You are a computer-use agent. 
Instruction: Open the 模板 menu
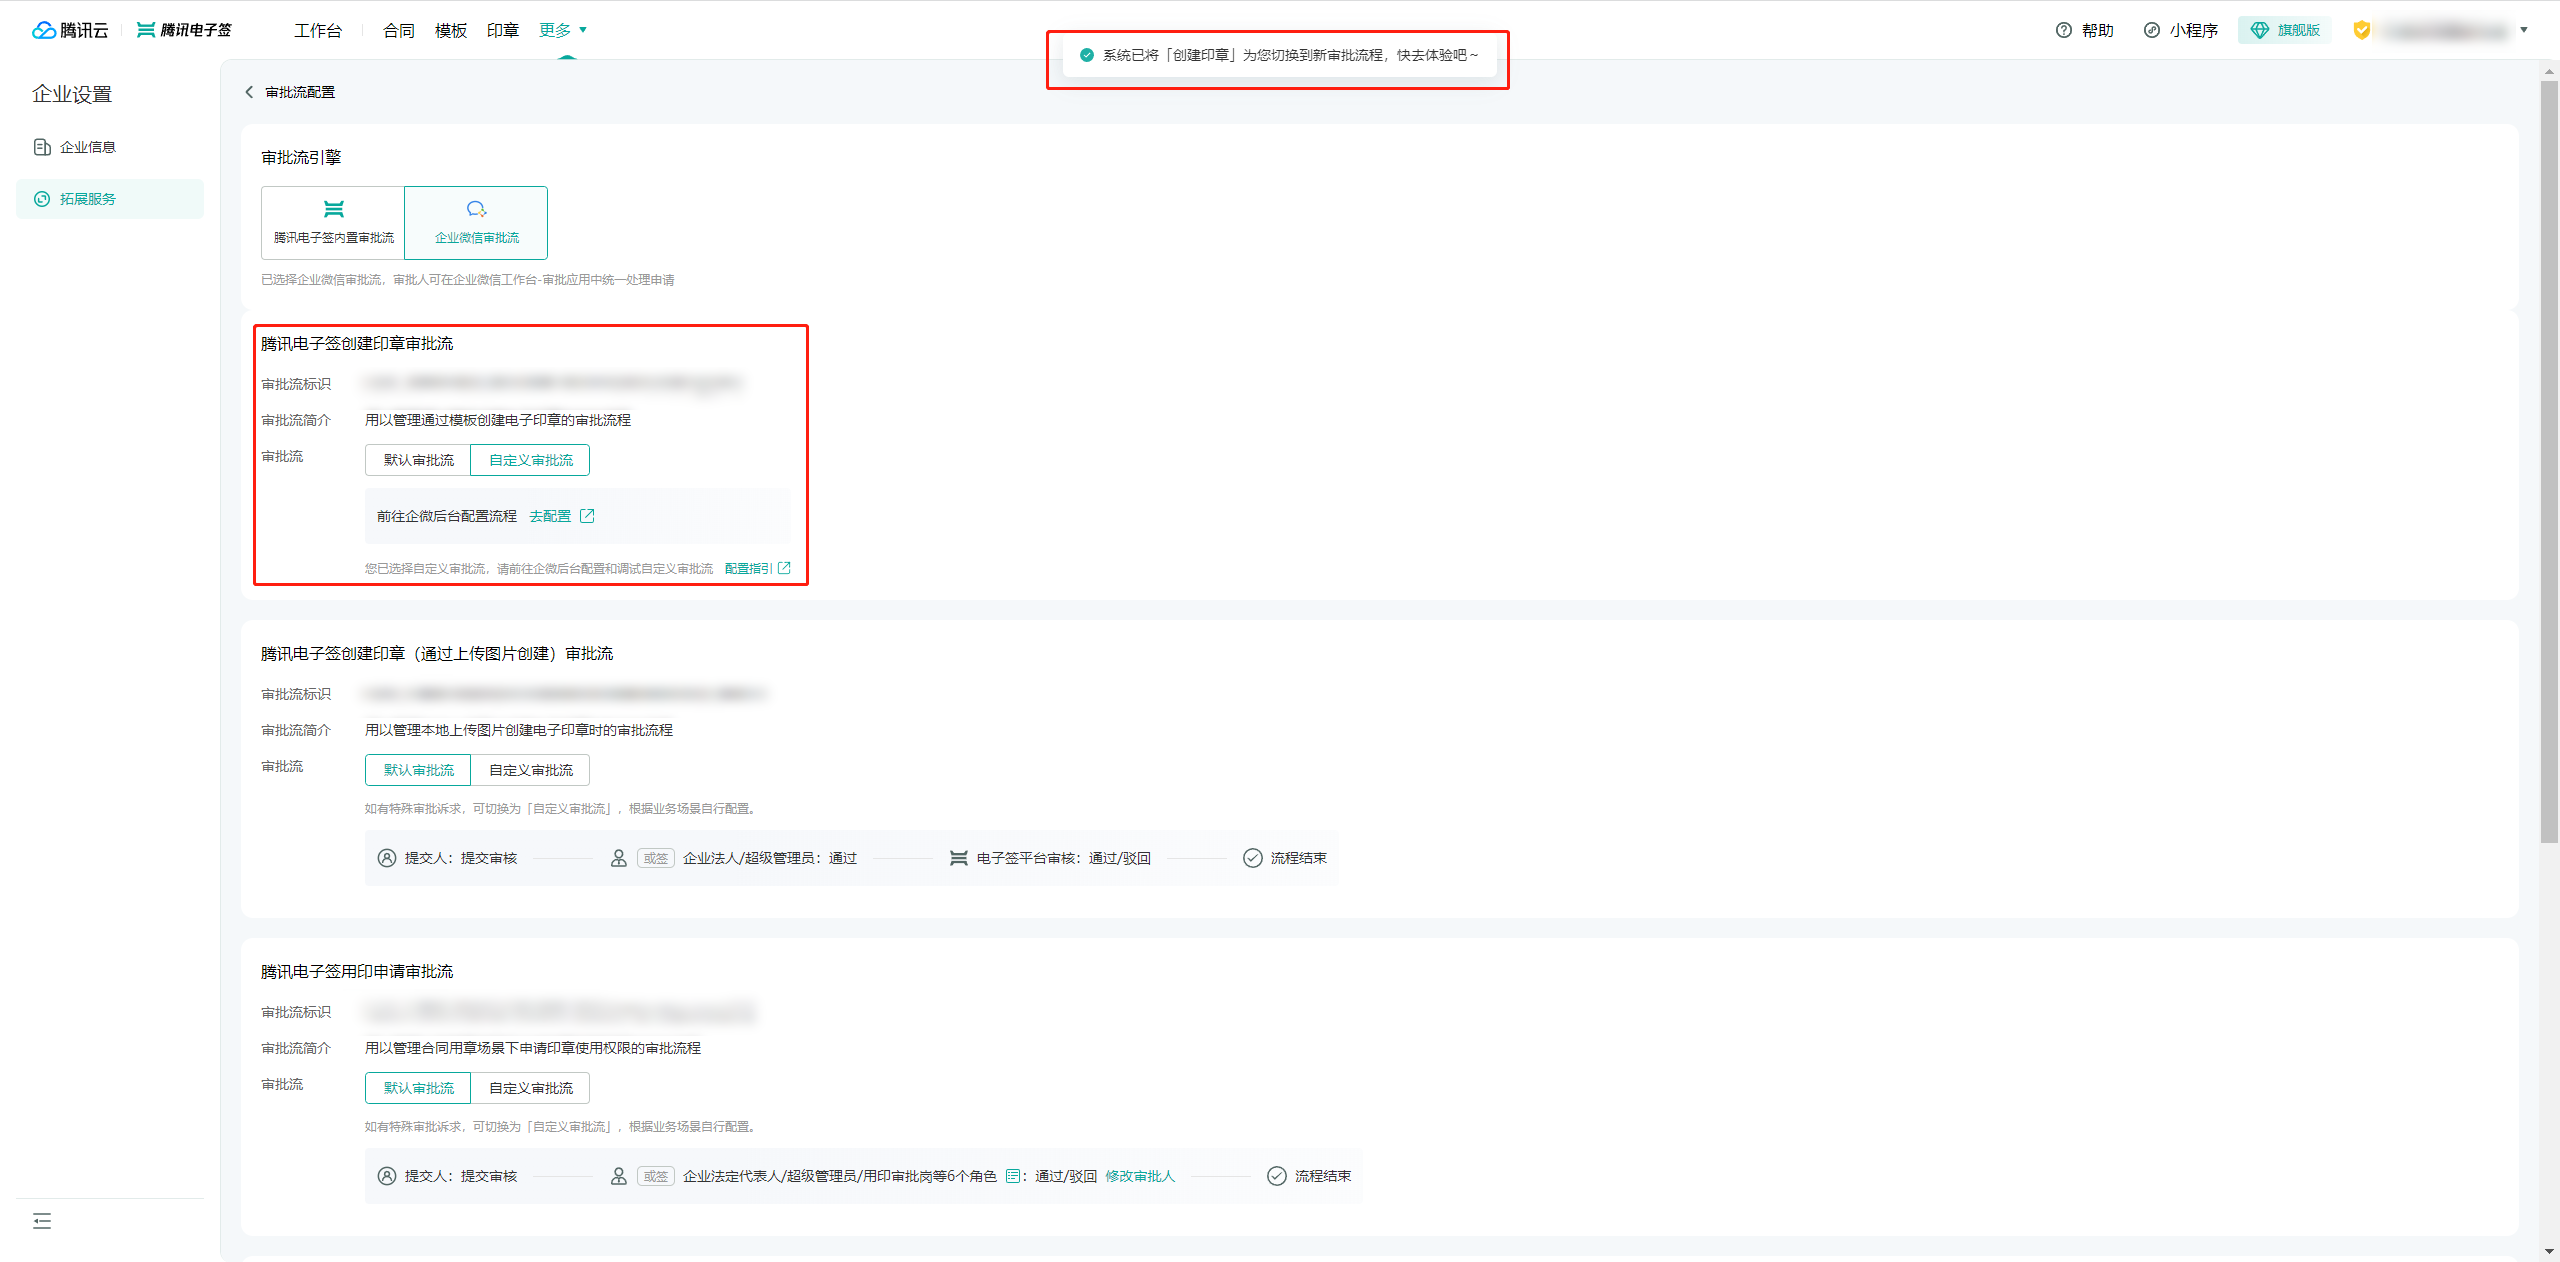(451, 30)
